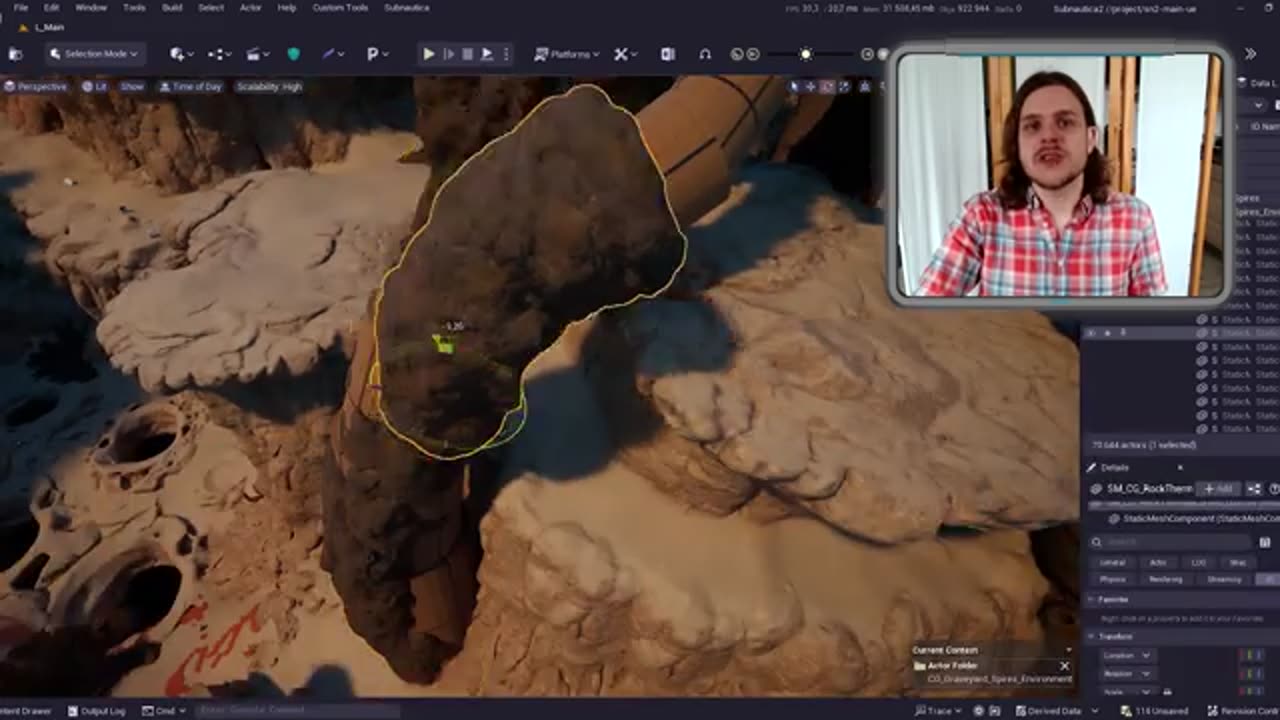This screenshot has height=720, width=1280.
Task: Click the blueprint icon beside Add button
Action: [1253, 489]
